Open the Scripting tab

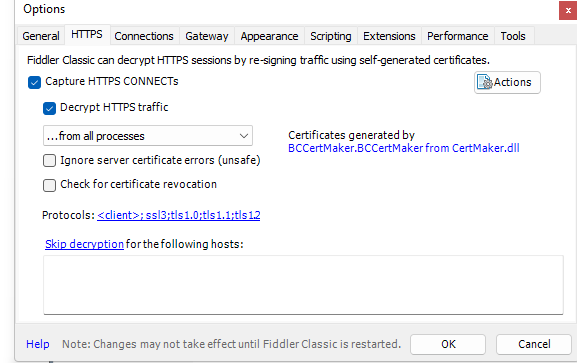tap(330, 36)
